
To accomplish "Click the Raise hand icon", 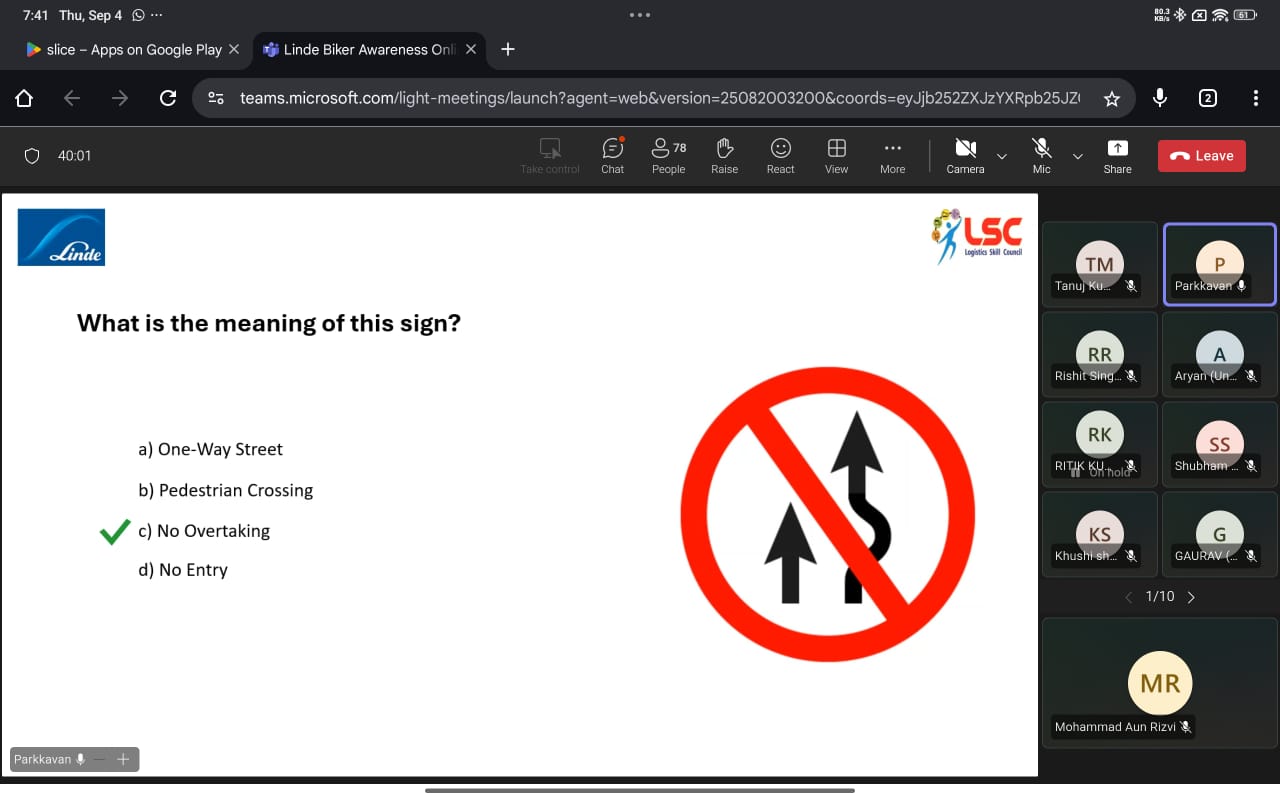I will click(724, 150).
